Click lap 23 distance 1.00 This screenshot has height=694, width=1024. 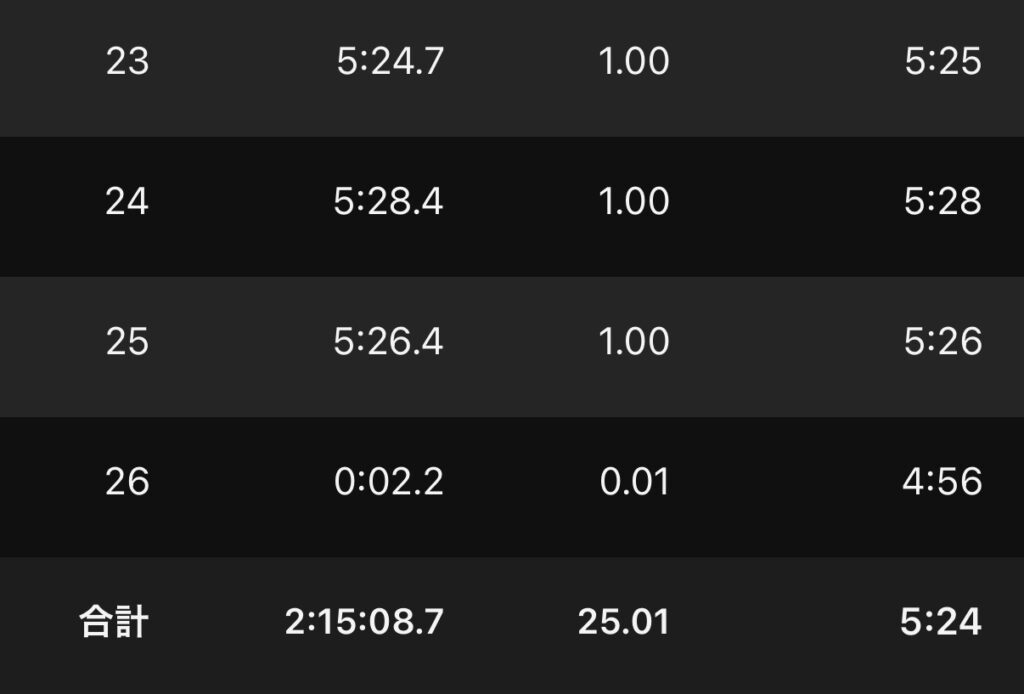click(x=634, y=62)
